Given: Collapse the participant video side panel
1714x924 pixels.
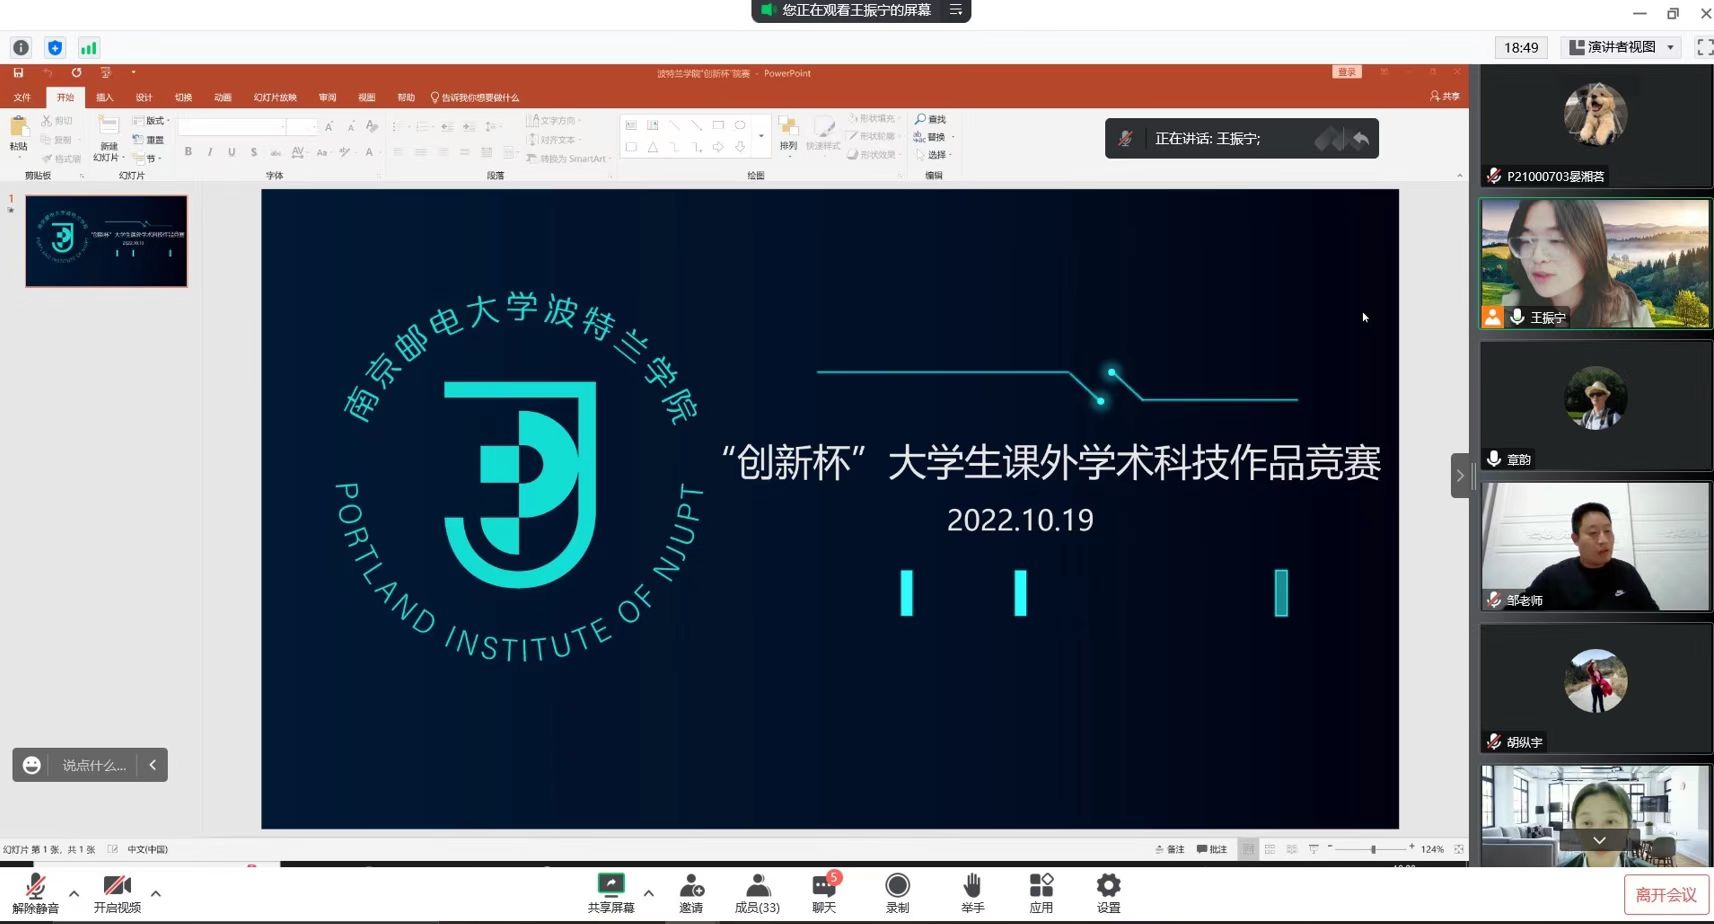Looking at the screenshot, I should point(1460,476).
